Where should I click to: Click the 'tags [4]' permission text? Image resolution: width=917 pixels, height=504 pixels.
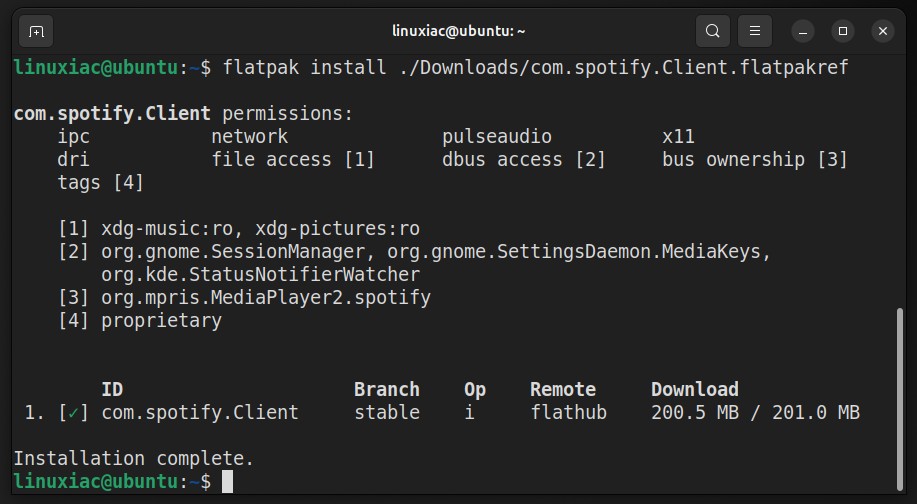(x=101, y=182)
